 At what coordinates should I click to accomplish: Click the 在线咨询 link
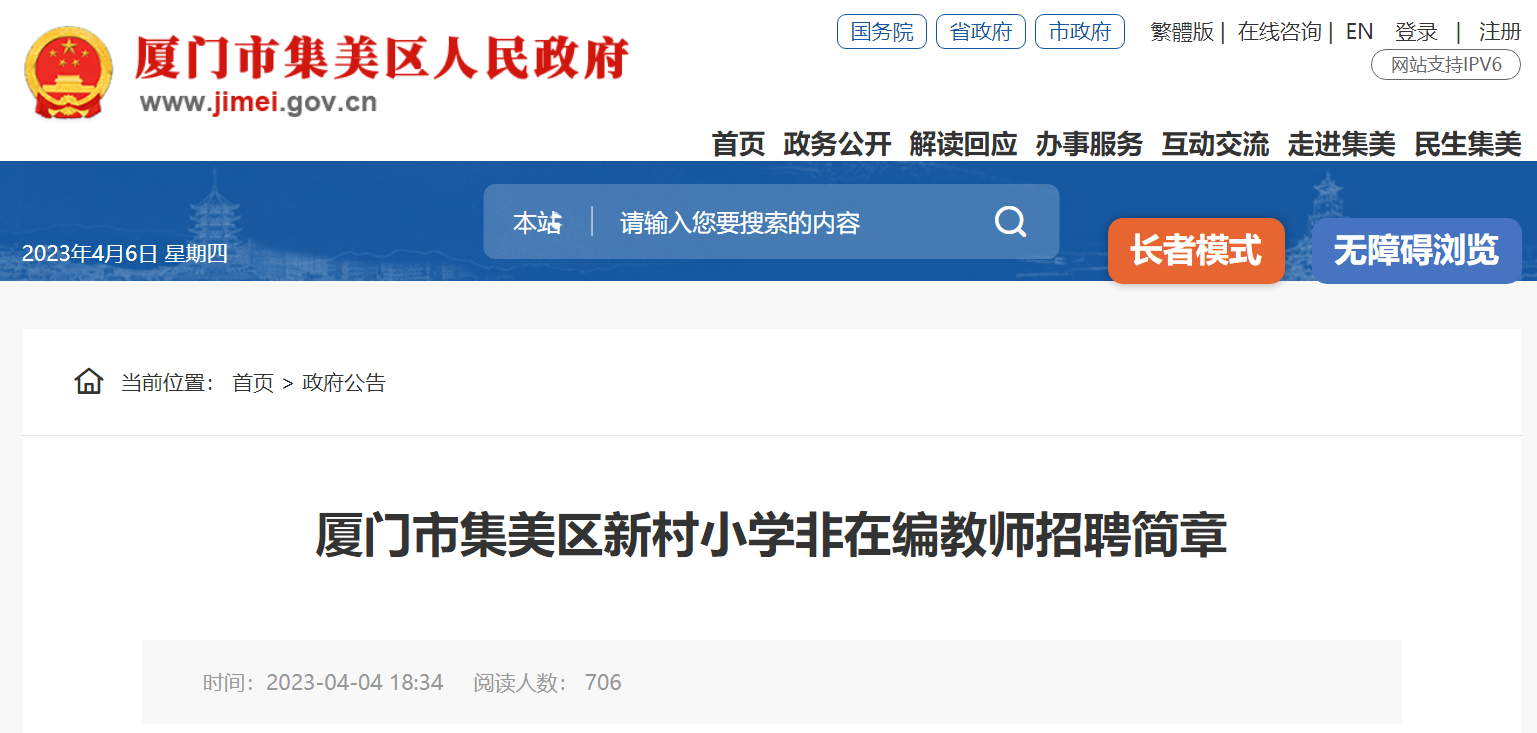1280,32
